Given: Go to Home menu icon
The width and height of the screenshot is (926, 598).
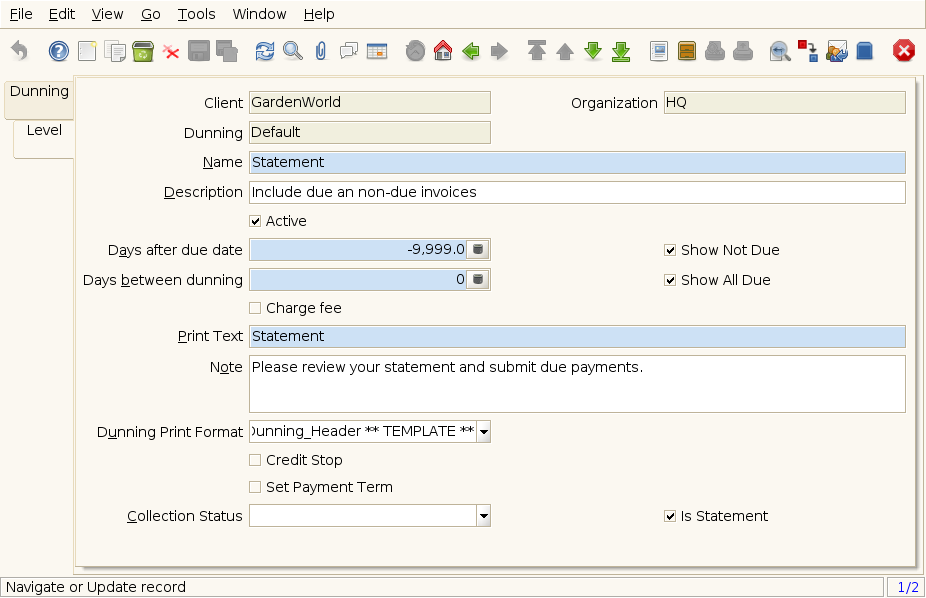Looking at the screenshot, I should [443, 51].
